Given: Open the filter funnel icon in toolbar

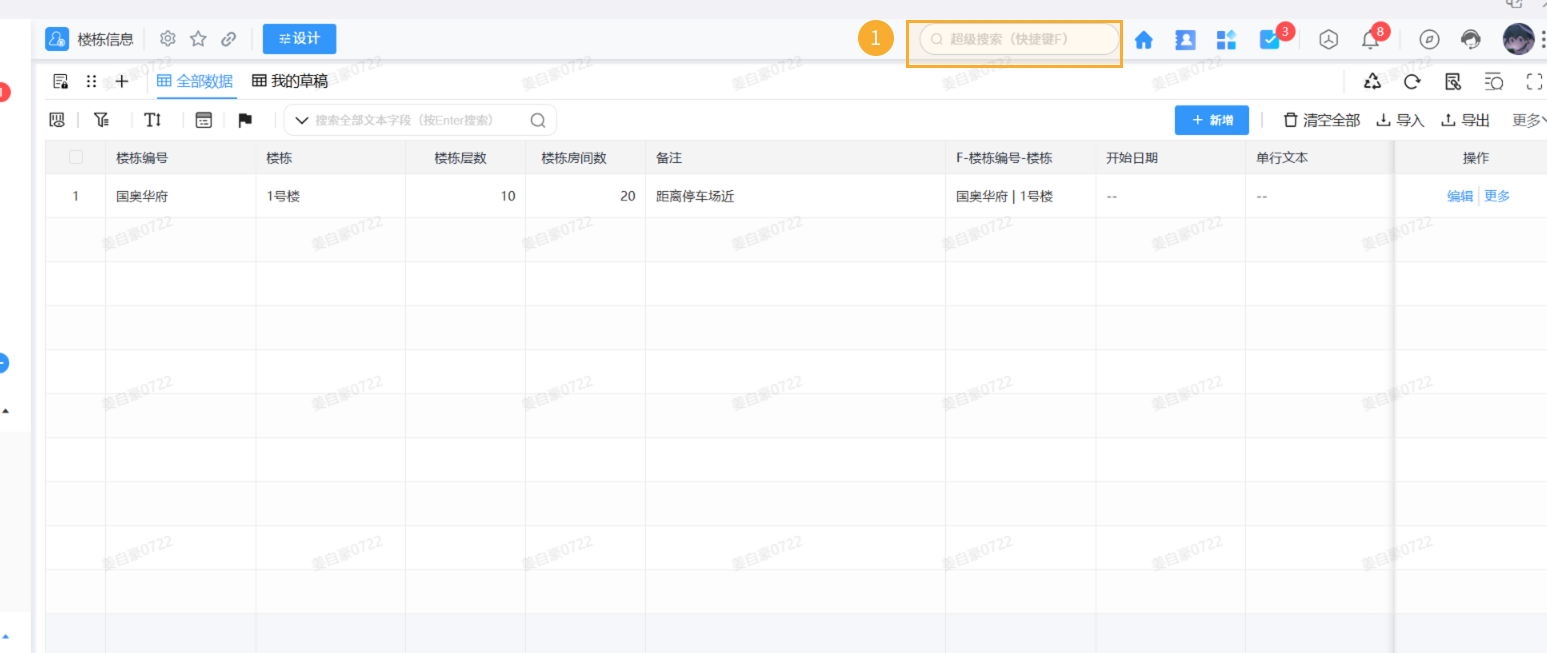Looking at the screenshot, I should click(x=101, y=120).
